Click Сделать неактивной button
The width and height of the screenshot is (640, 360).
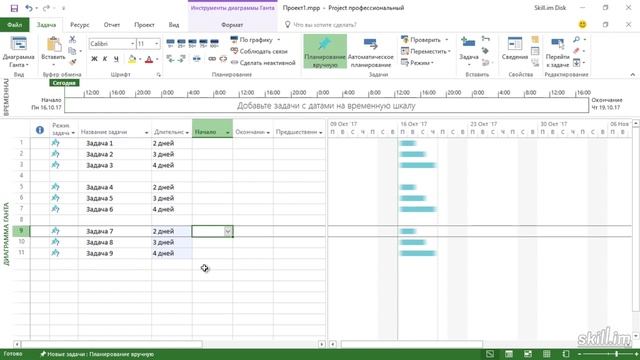(263, 63)
